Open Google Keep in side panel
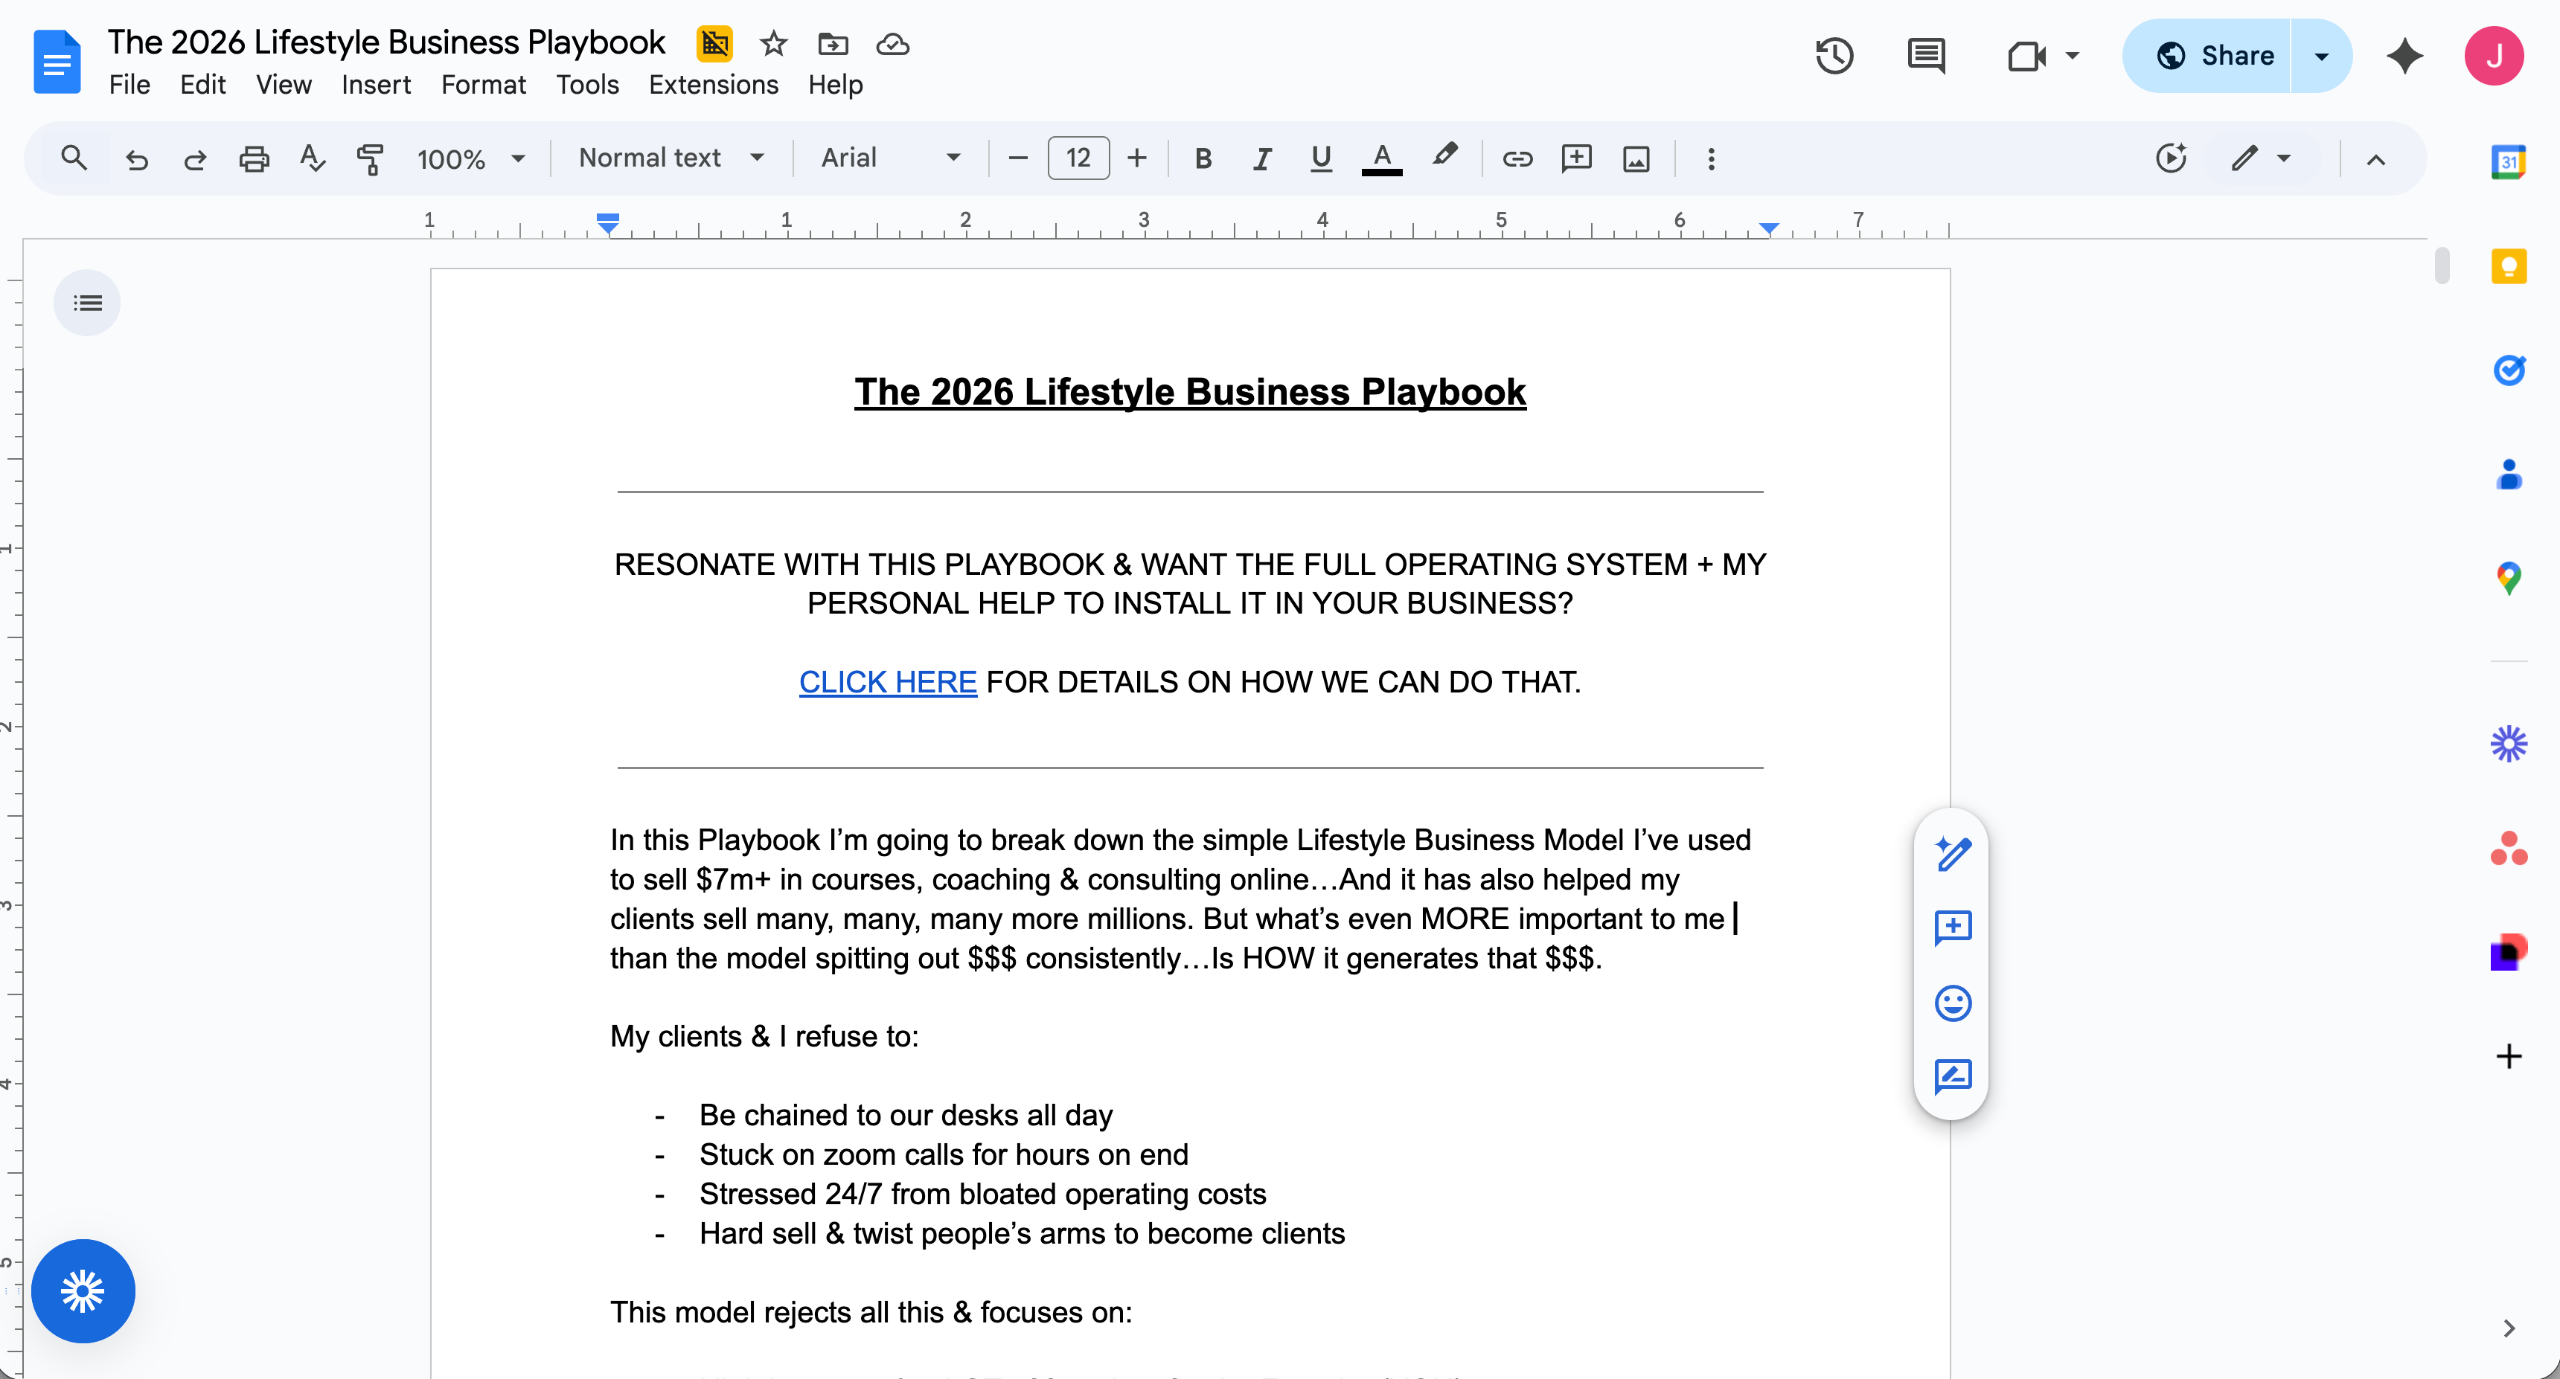This screenshot has height=1379, width=2560. click(x=2508, y=266)
